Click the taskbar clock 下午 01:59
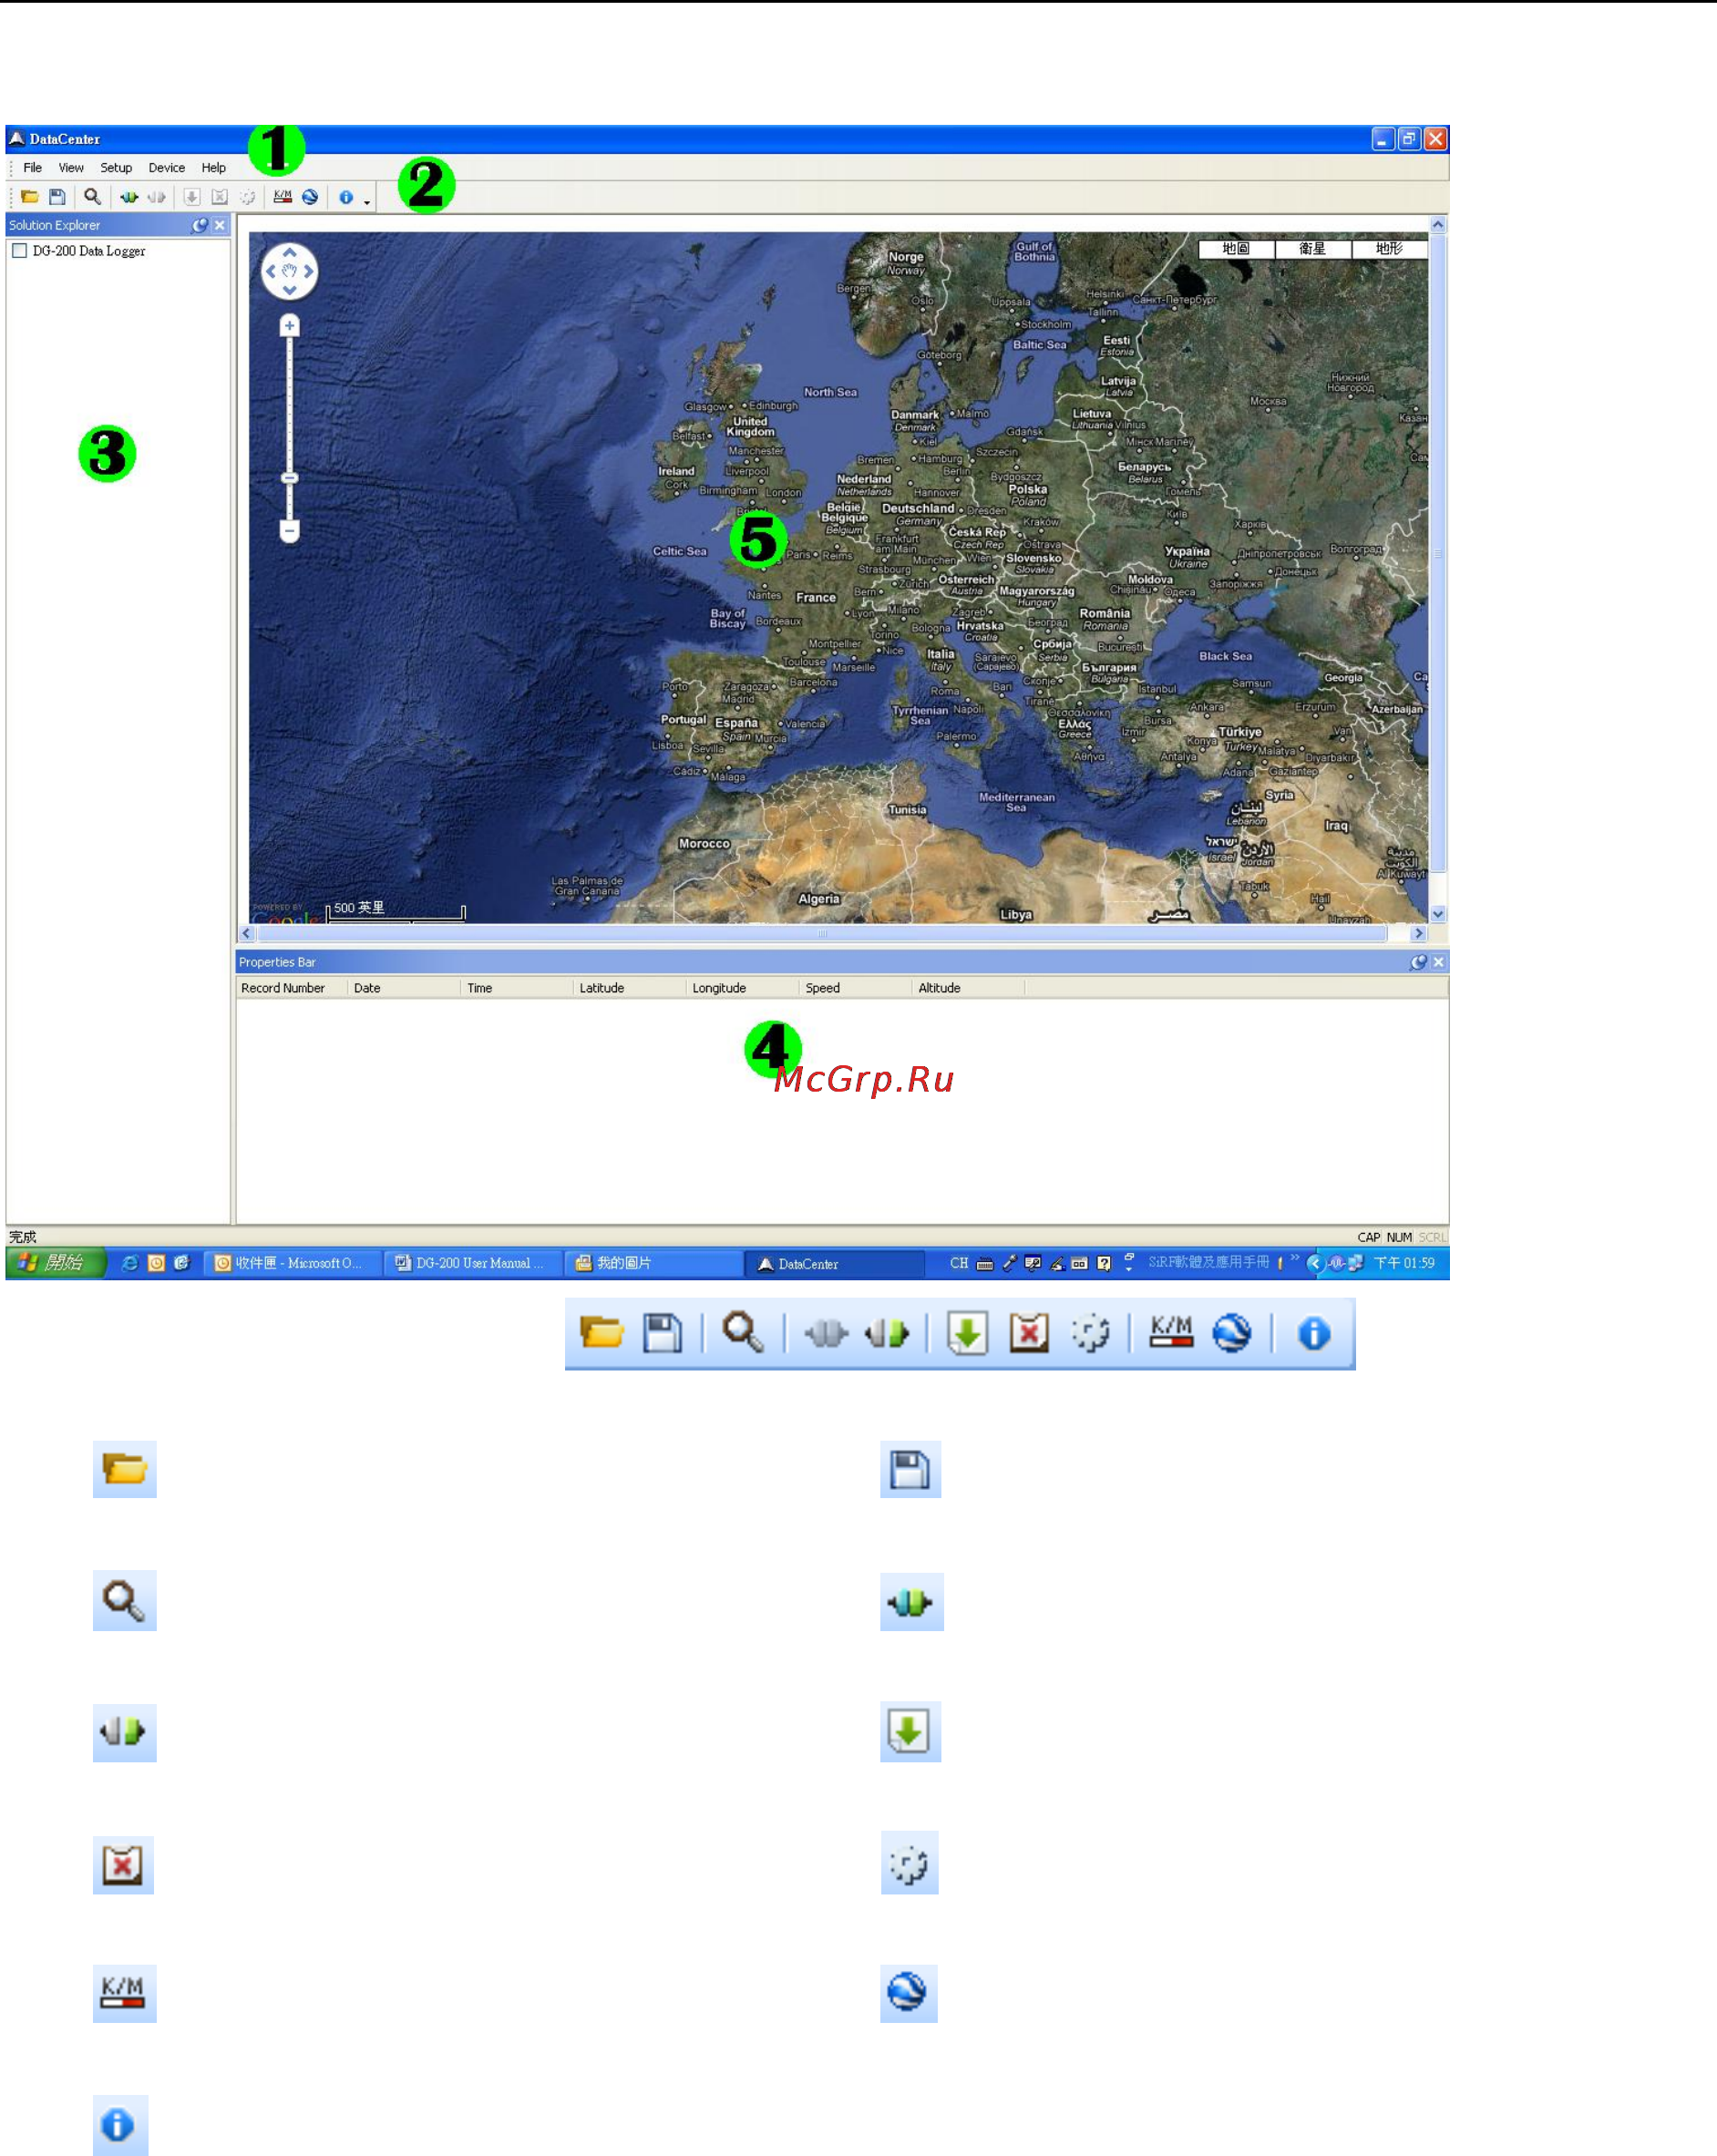The width and height of the screenshot is (1717, 2156). (x=1404, y=1263)
